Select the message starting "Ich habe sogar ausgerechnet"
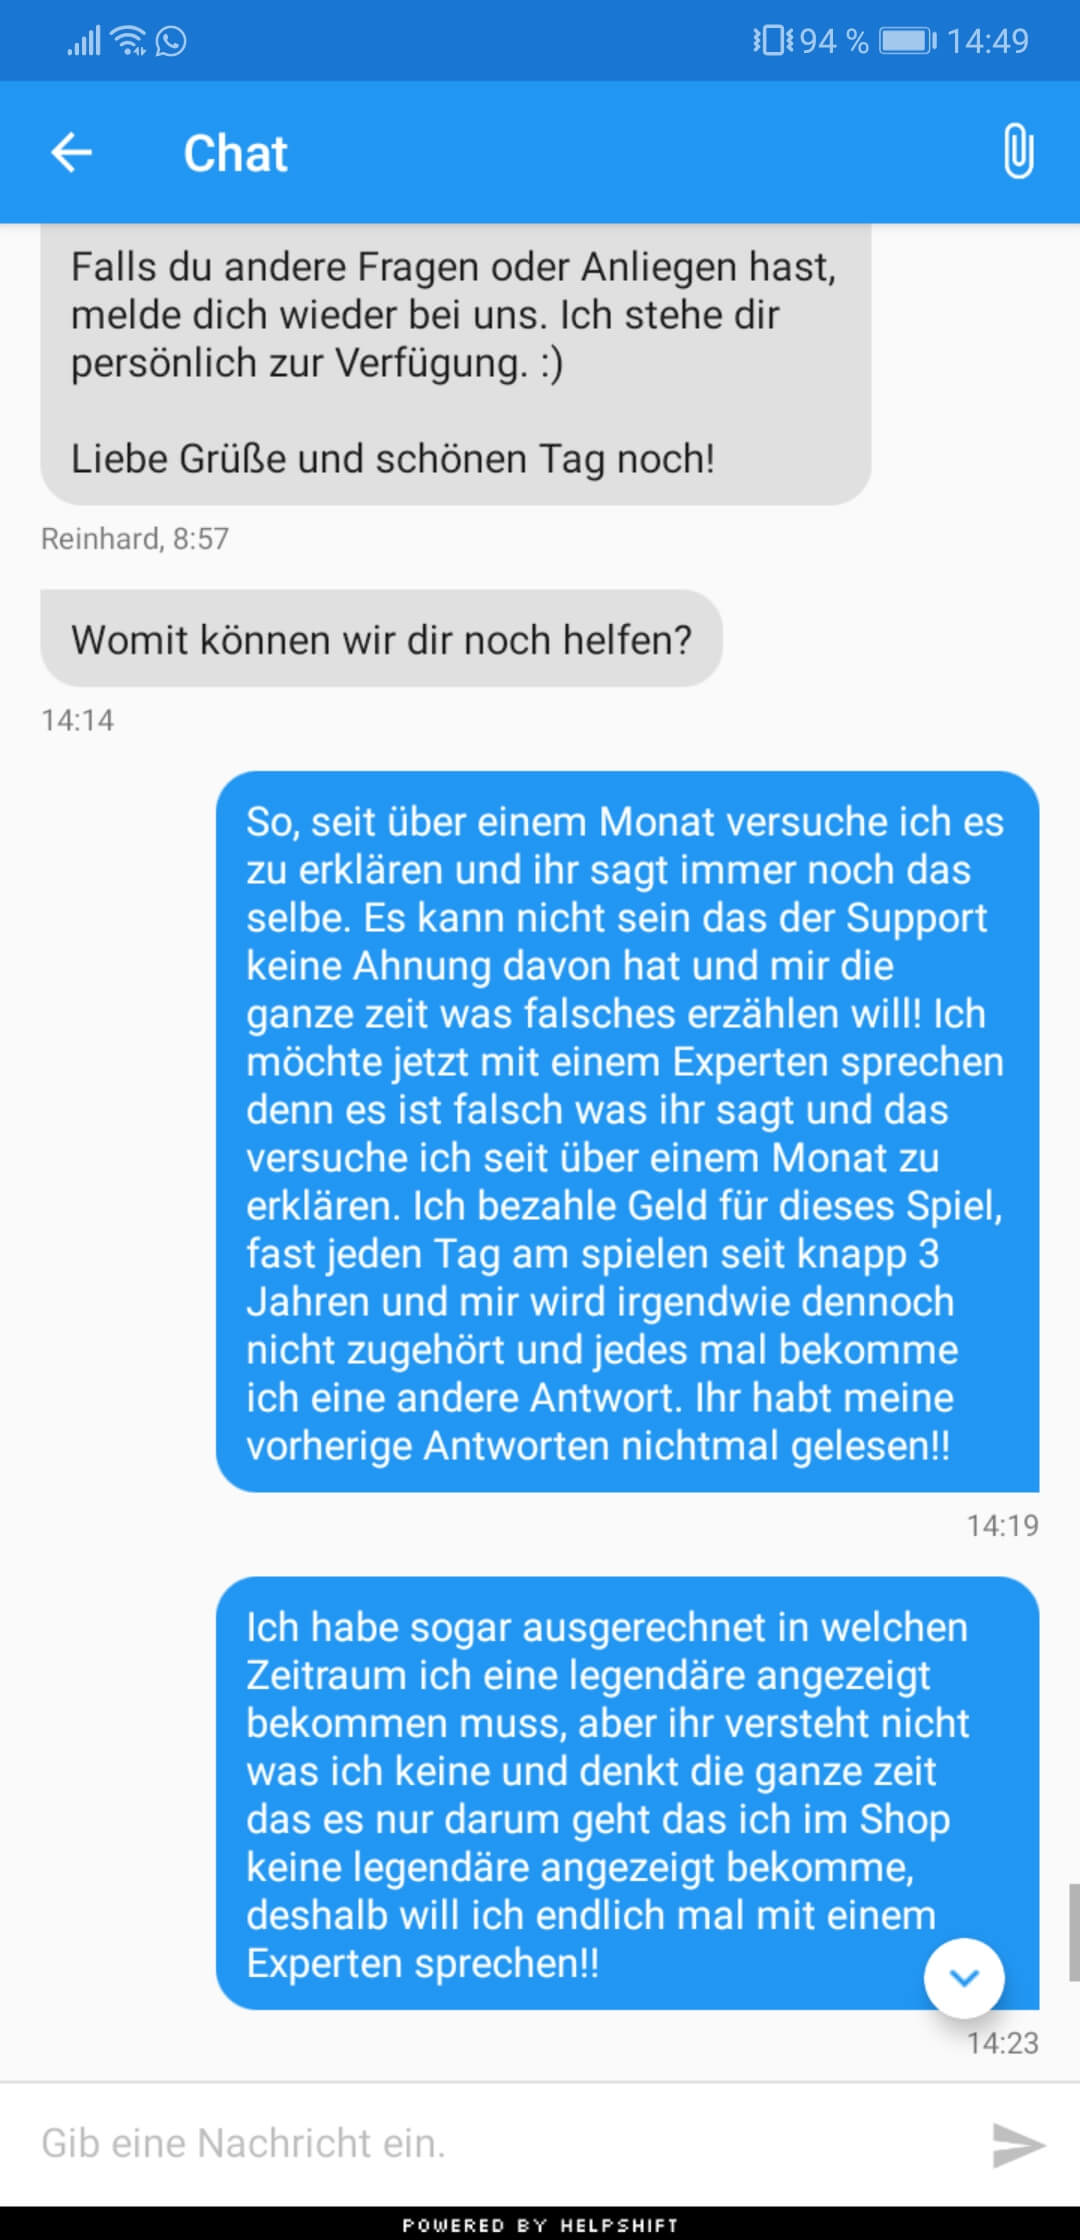The height and width of the screenshot is (2240, 1080). click(627, 1793)
